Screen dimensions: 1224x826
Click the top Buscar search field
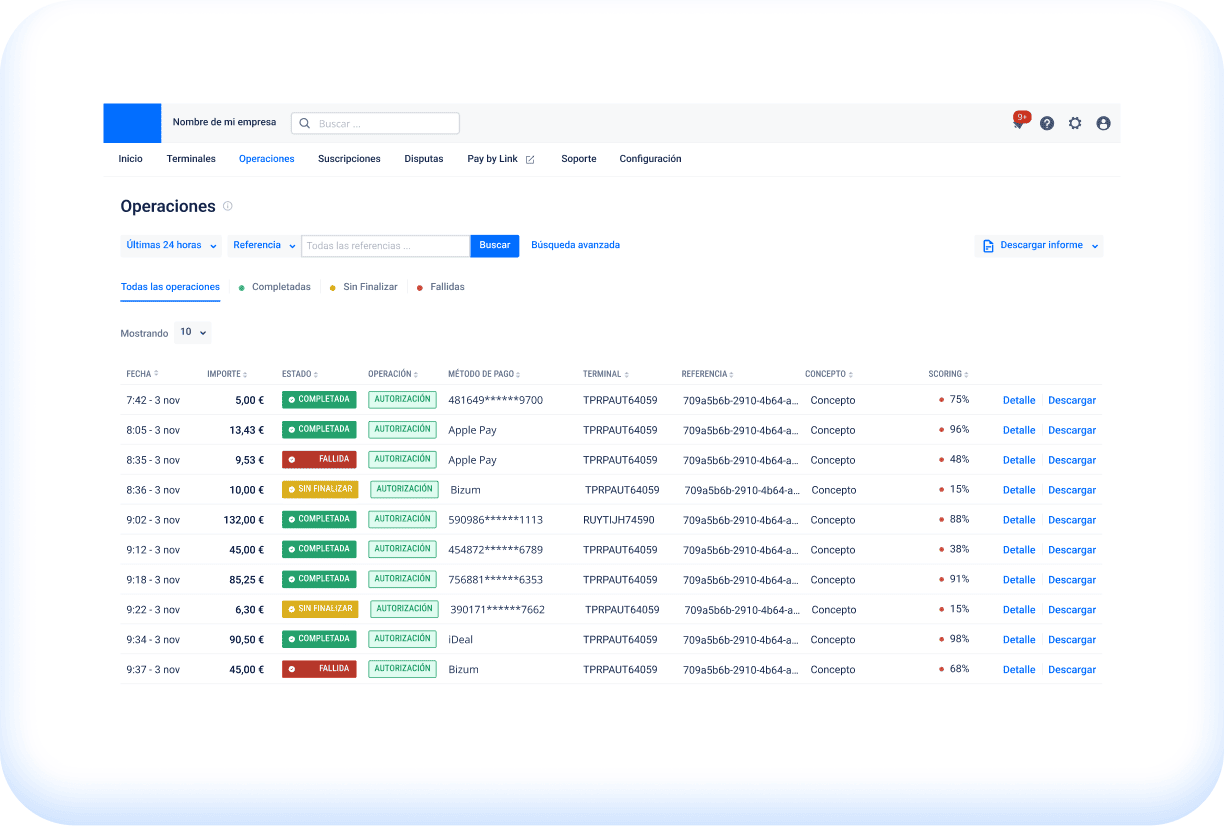click(x=375, y=123)
